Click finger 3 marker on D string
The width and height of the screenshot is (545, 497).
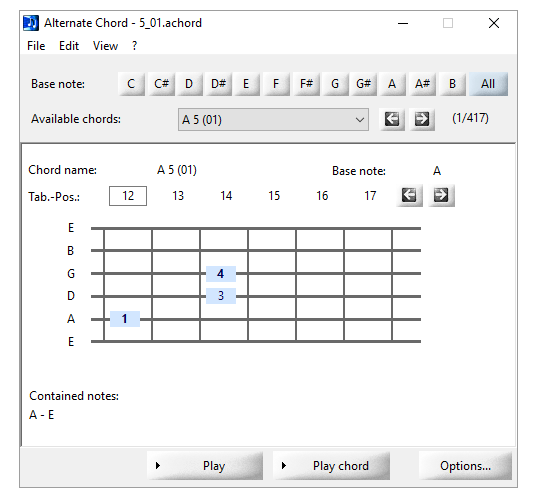tap(221, 296)
